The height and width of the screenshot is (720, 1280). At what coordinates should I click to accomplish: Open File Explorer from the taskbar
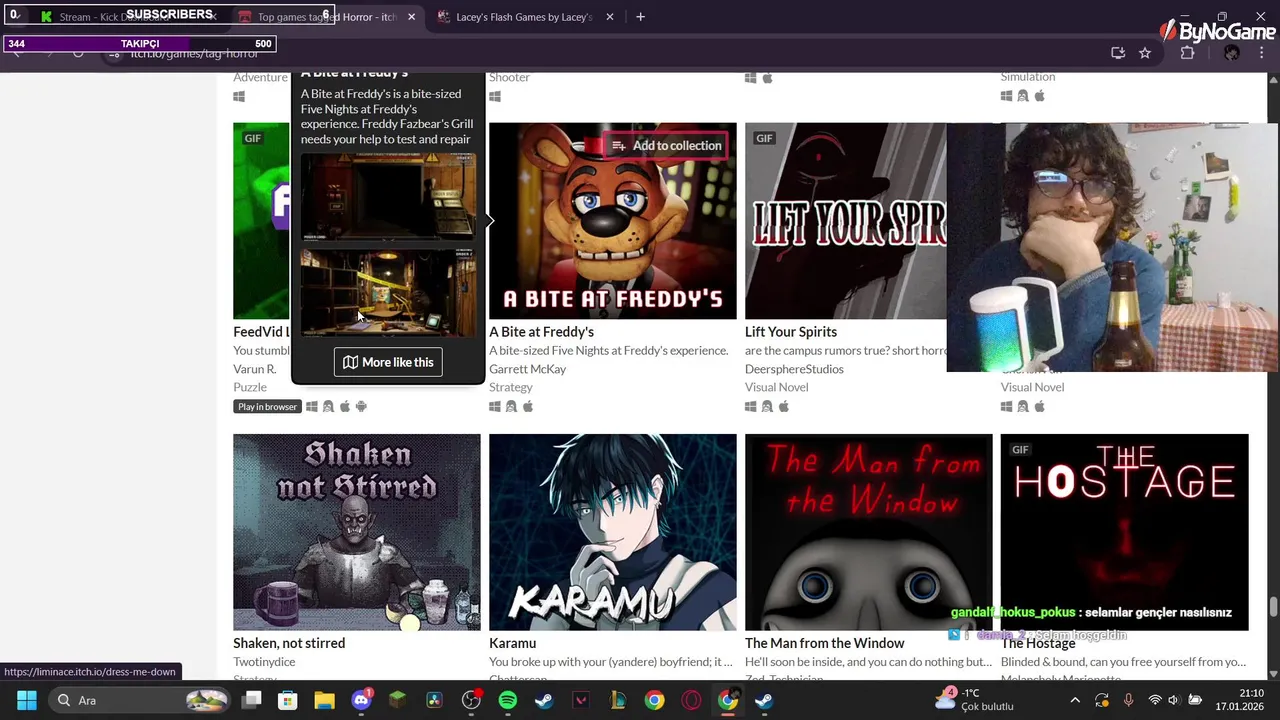point(325,700)
